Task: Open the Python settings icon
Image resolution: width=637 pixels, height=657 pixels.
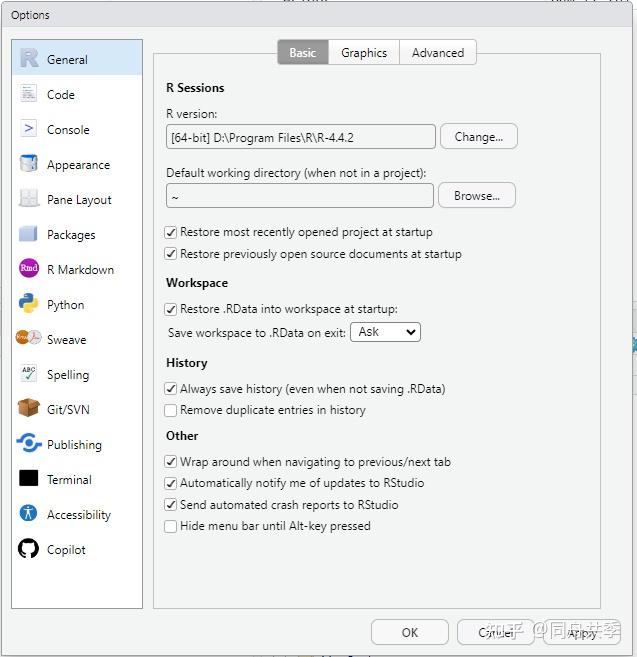Action: pos(28,303)
